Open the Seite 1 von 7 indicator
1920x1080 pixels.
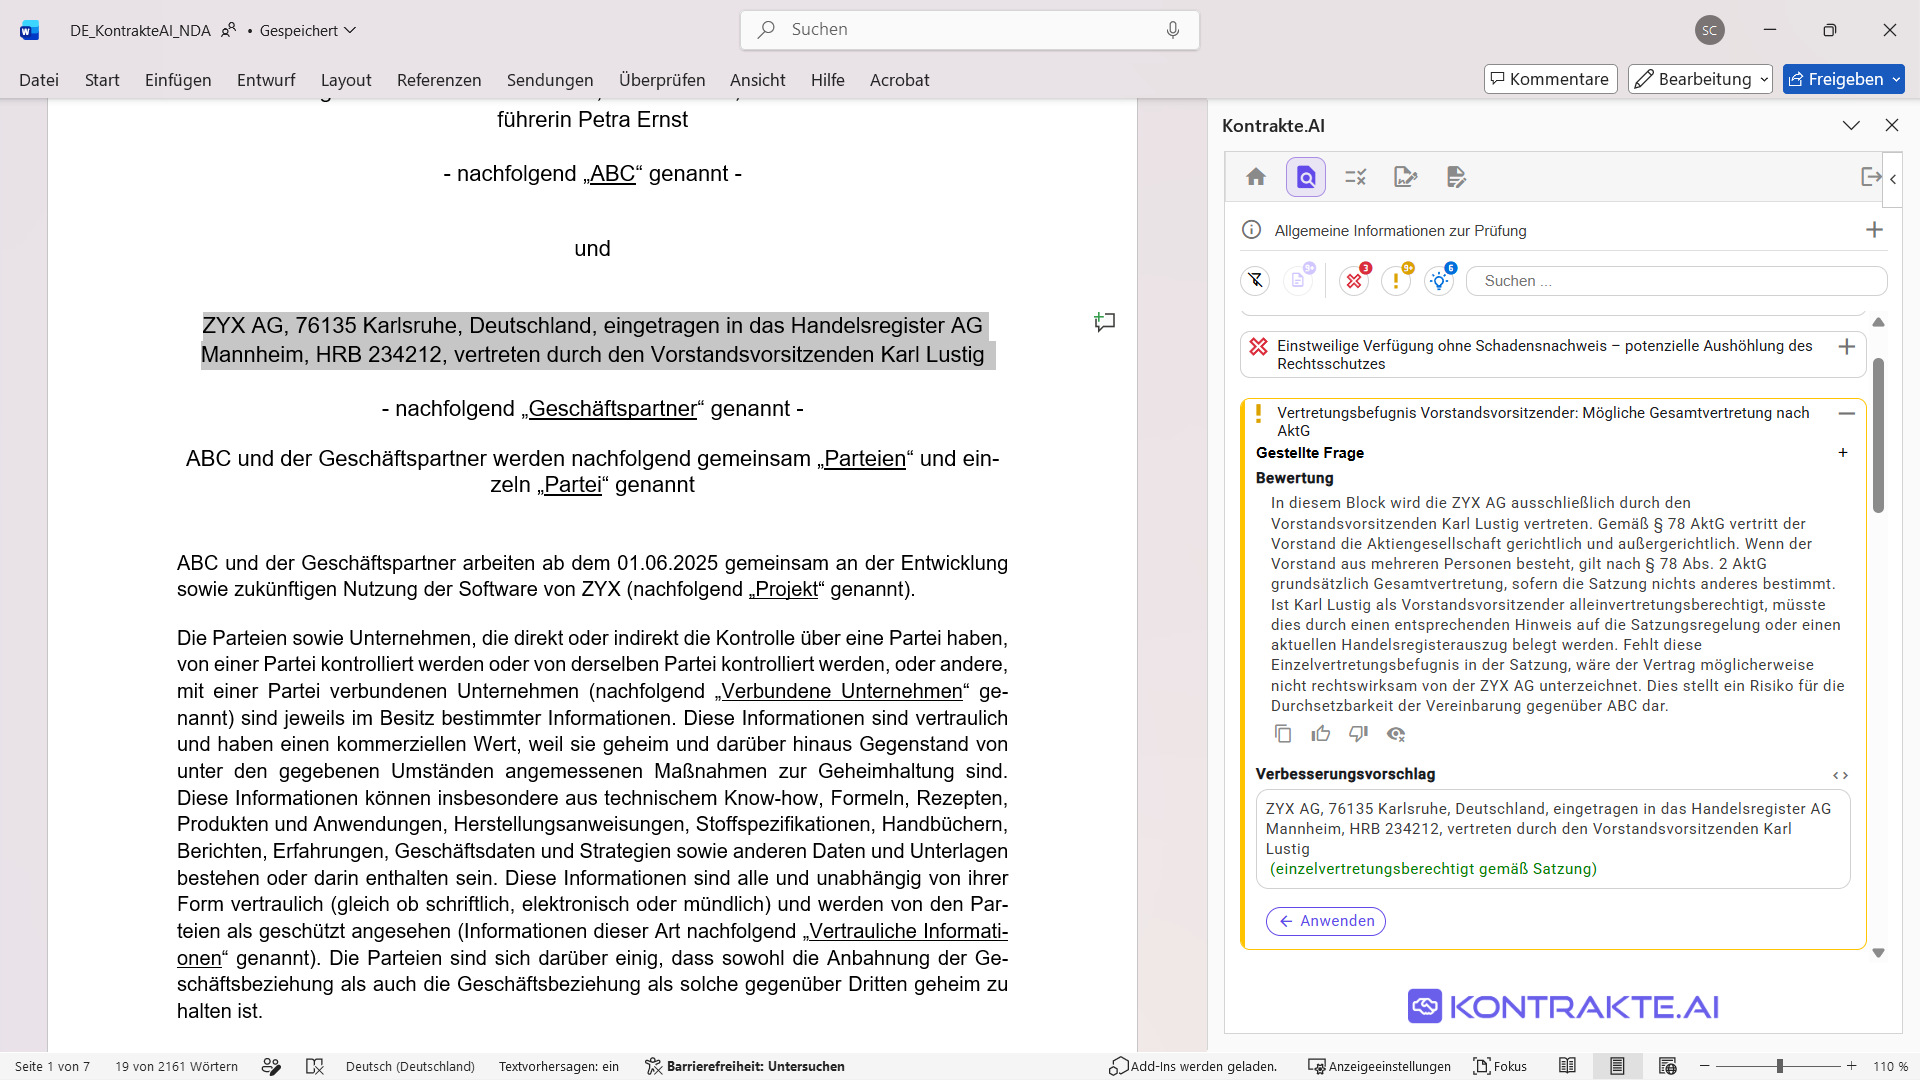click(x=52, y=1066)
